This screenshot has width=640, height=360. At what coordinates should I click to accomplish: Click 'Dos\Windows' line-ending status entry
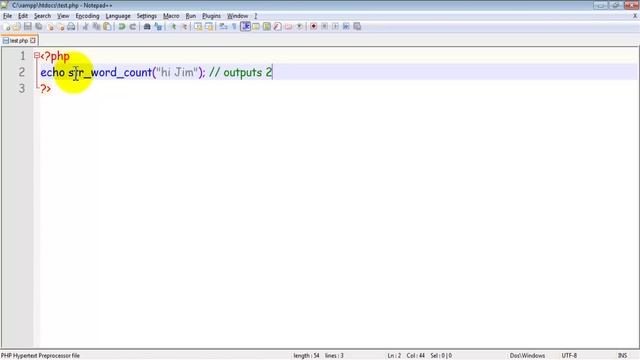tap(527, 356)
